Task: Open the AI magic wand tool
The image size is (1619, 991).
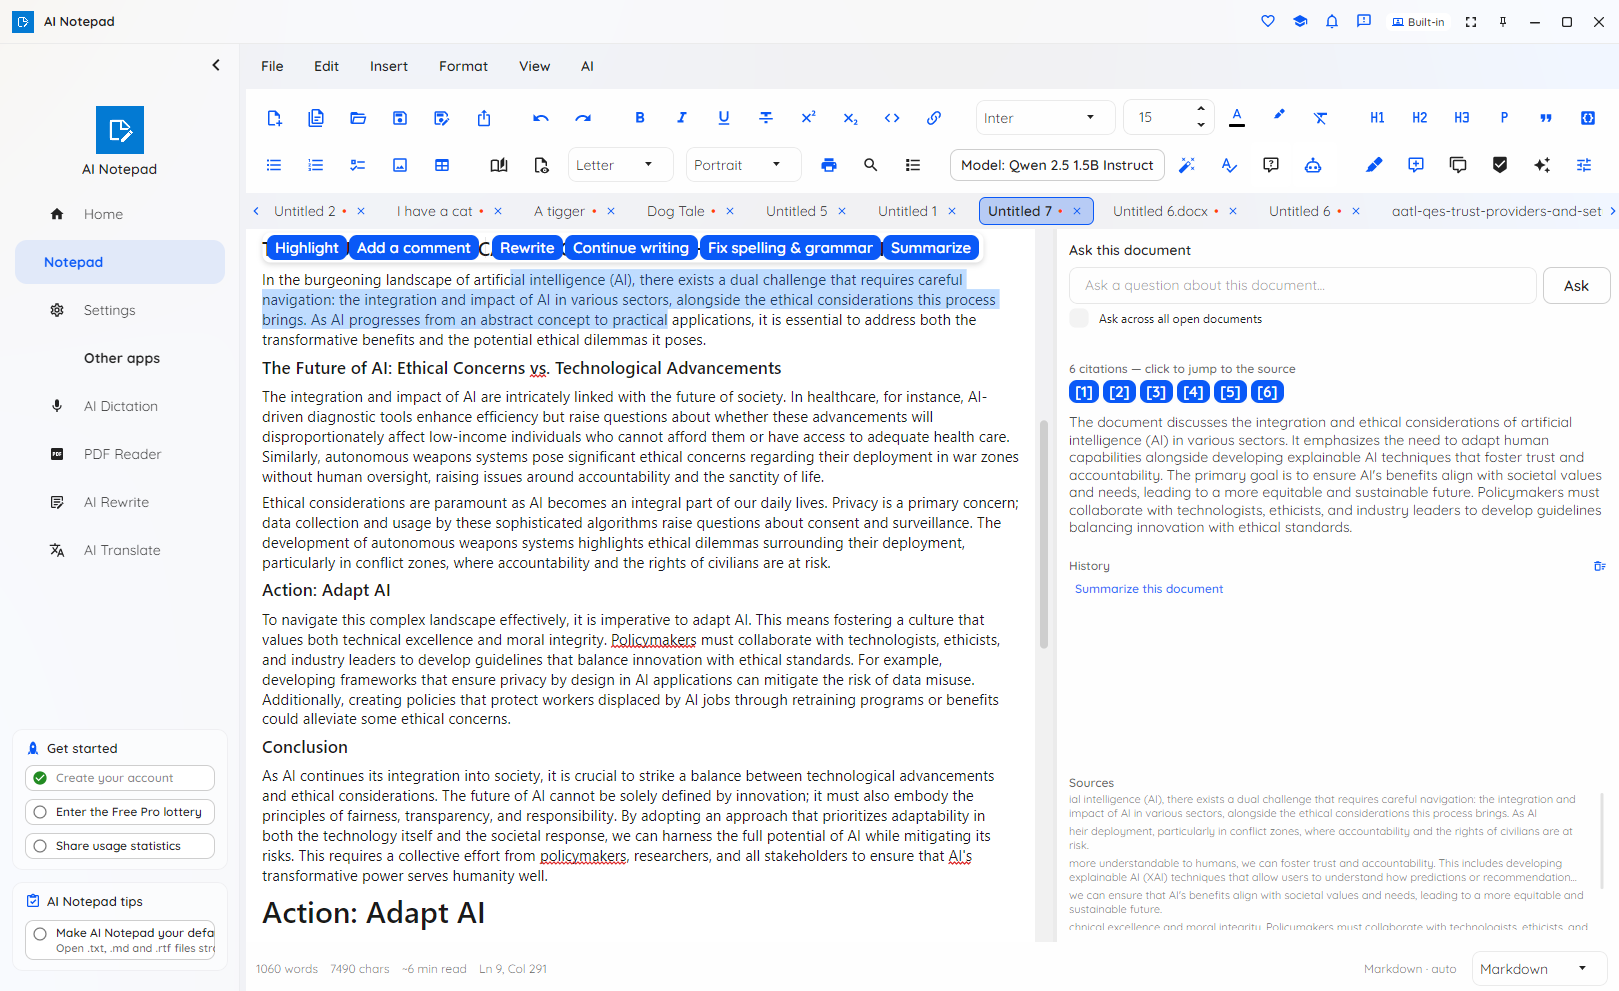Action: pos(1187,165)
